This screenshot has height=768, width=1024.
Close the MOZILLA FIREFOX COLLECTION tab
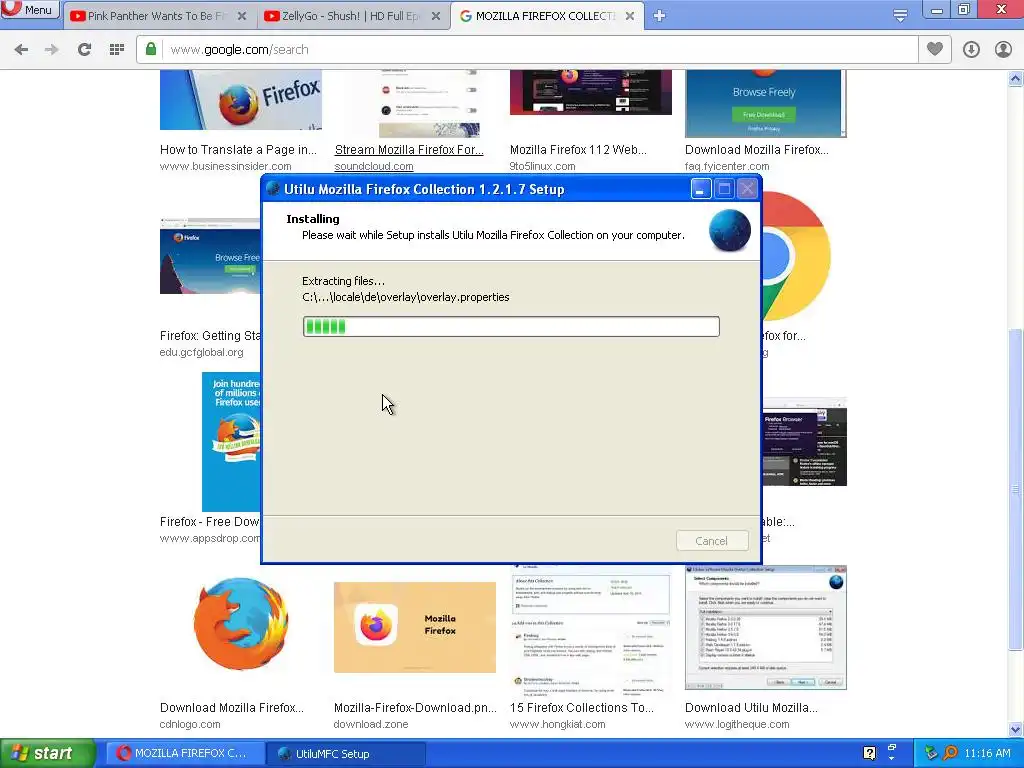[630, 16]
